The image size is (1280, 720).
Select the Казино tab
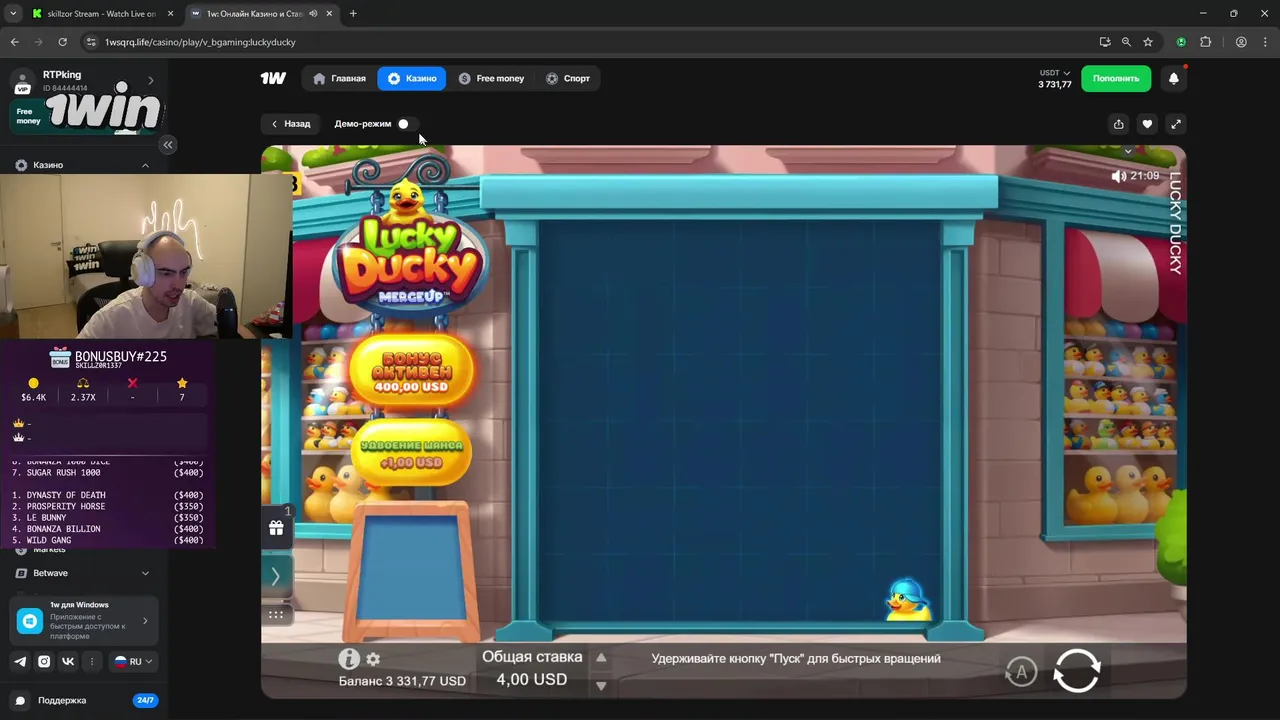pyautogui.click(x=411, y=78)
